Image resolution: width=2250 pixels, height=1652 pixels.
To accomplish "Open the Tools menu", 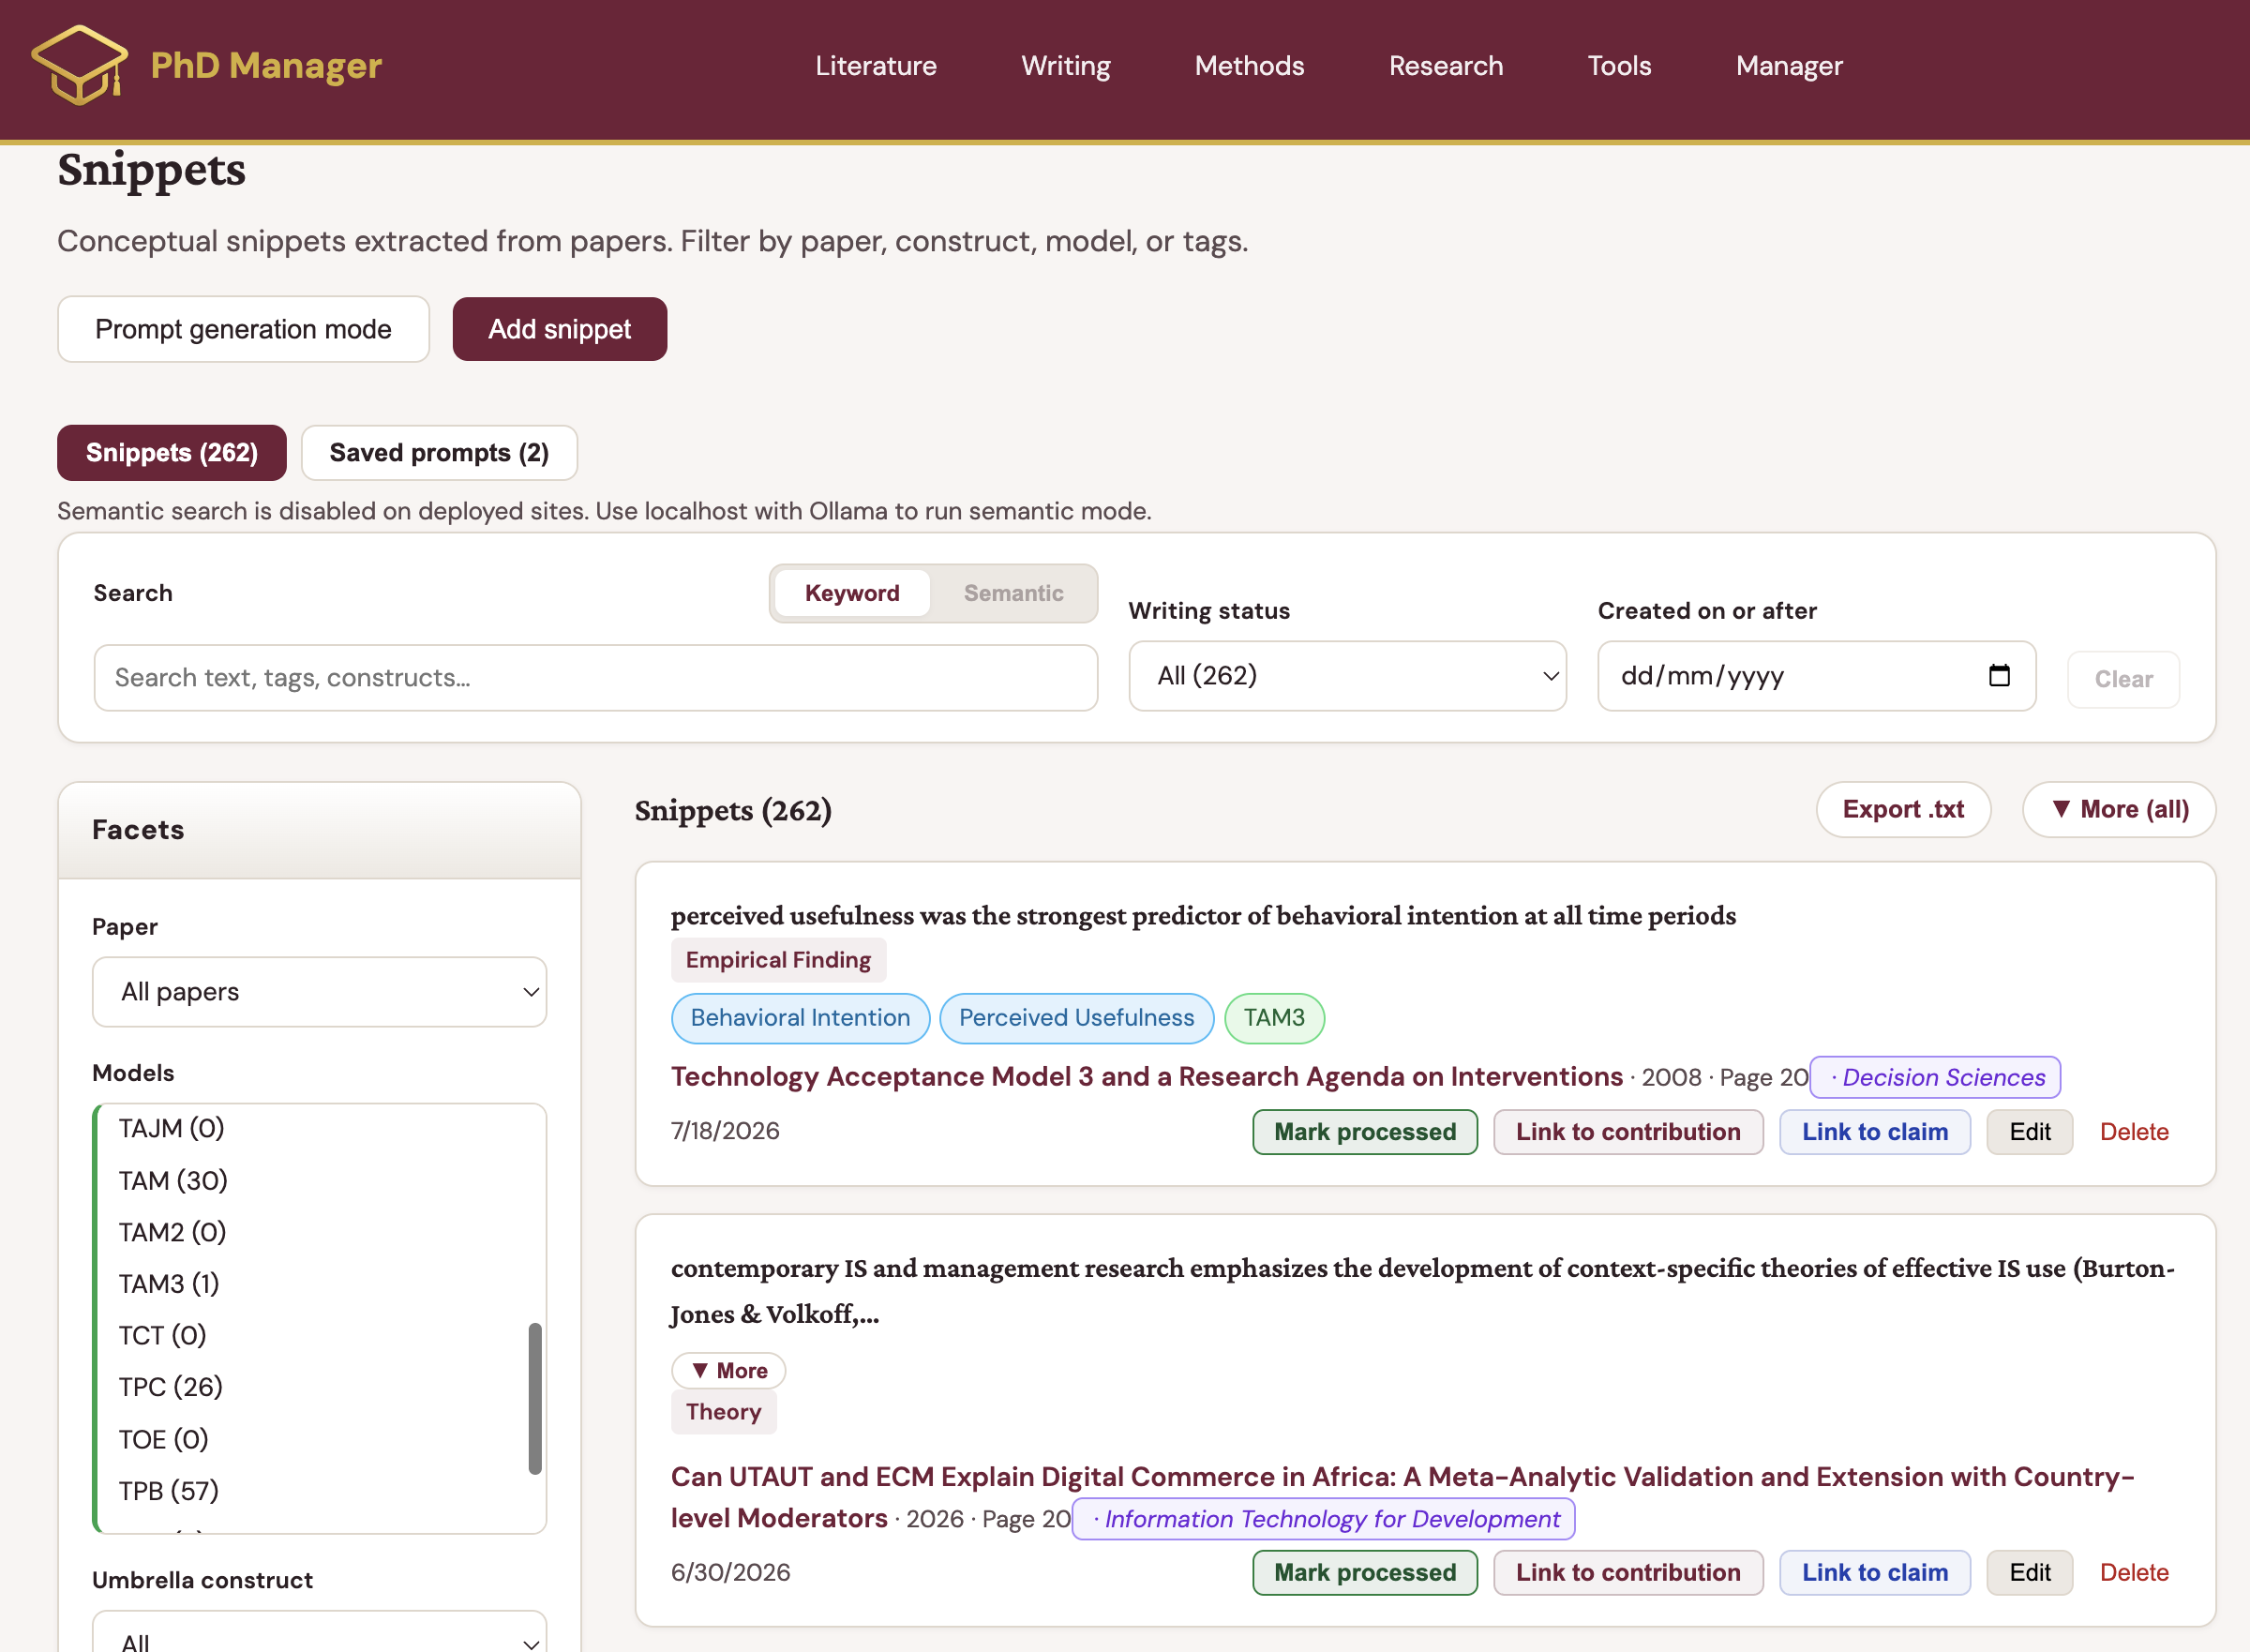I will [x=1619, y=66].
